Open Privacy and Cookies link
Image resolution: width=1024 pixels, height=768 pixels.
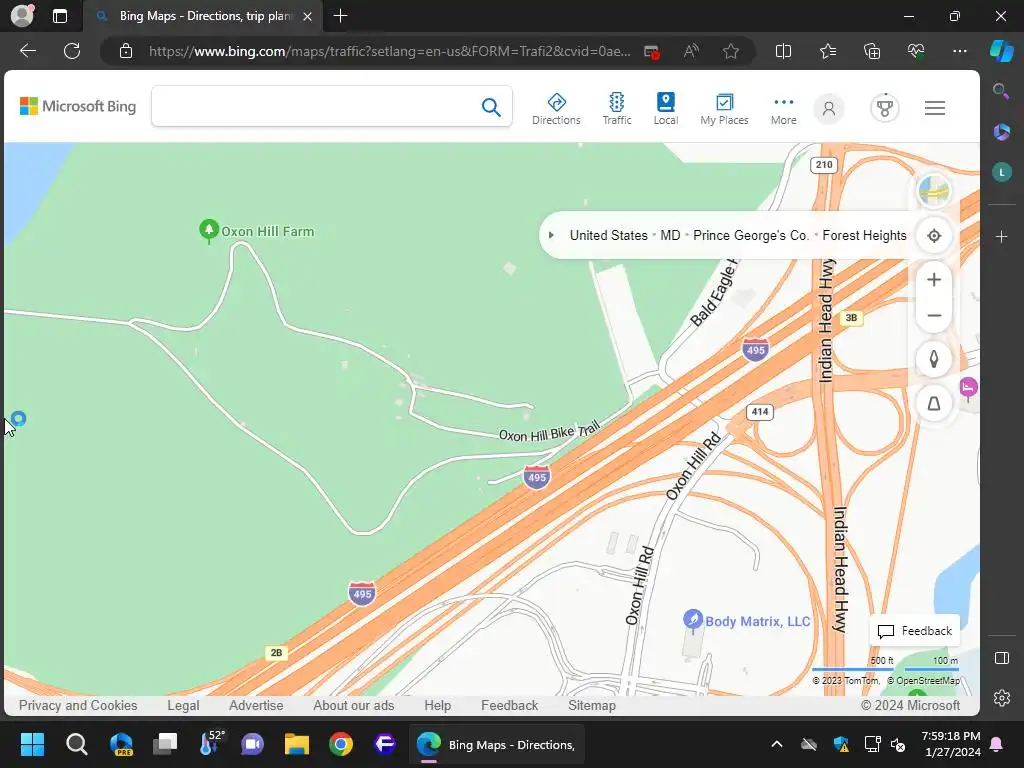pos(78,705)
